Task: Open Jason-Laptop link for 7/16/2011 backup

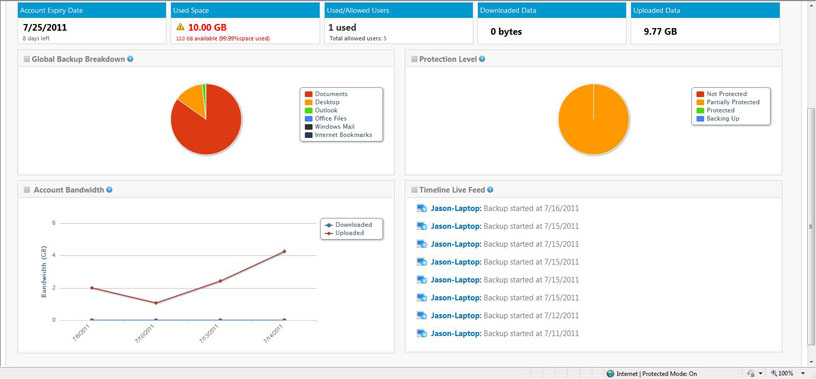Action: pyautogui.click(x=456, y=208)
